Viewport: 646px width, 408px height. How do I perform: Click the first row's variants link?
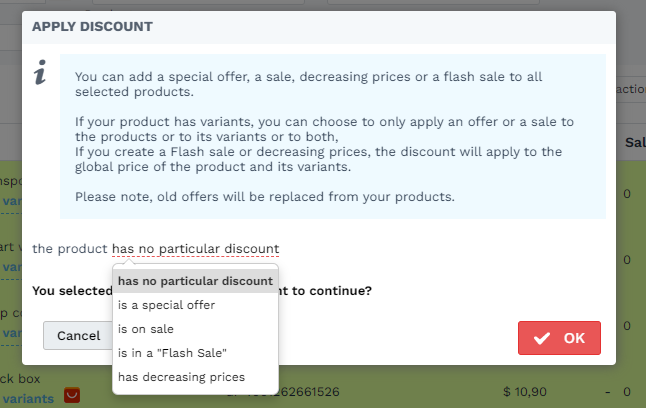[11, 201]
